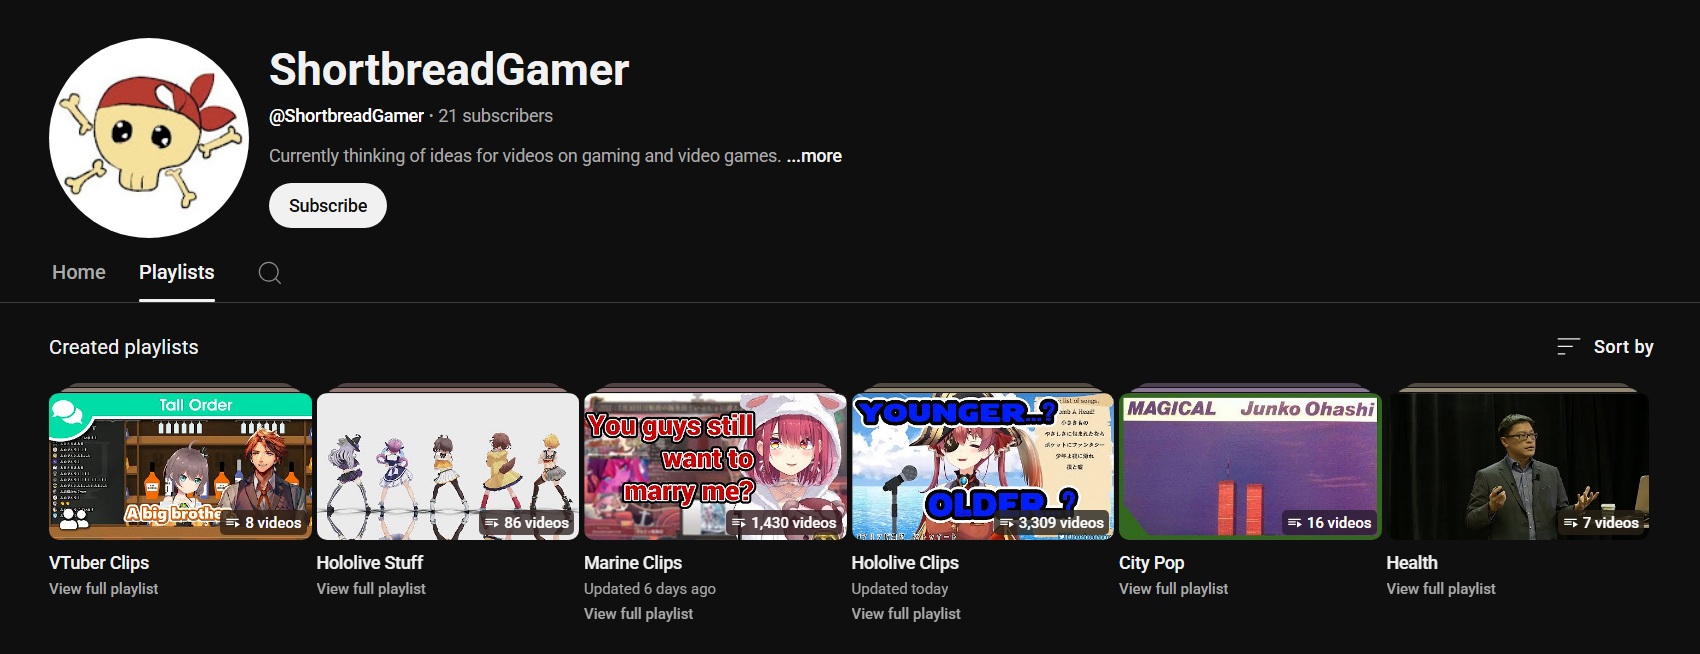Screen dimensions: 1700x654
Task: View full playlist under Hololive Clips
Action: point(906,614)
